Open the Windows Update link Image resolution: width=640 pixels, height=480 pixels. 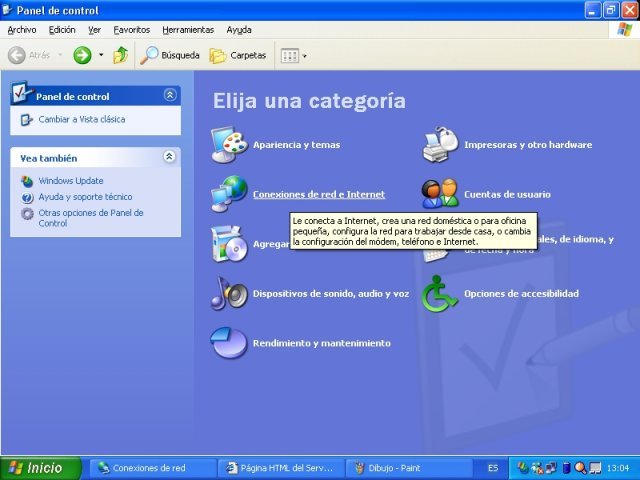tap(71, 181)
